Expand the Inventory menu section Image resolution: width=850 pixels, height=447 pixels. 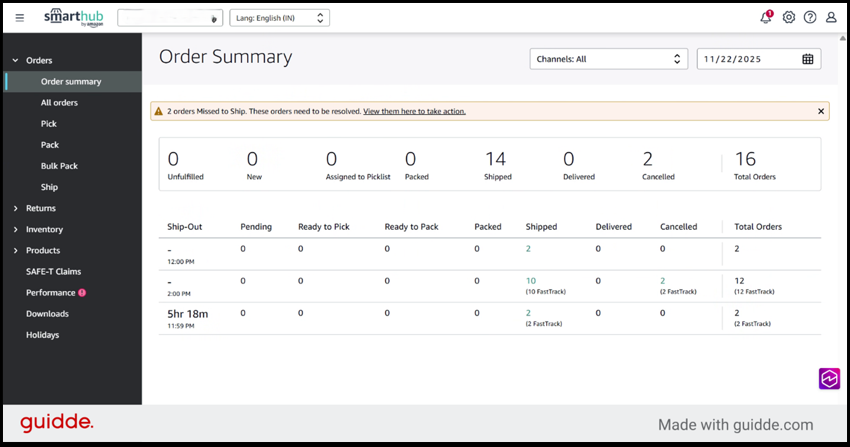tap(44, 229)
